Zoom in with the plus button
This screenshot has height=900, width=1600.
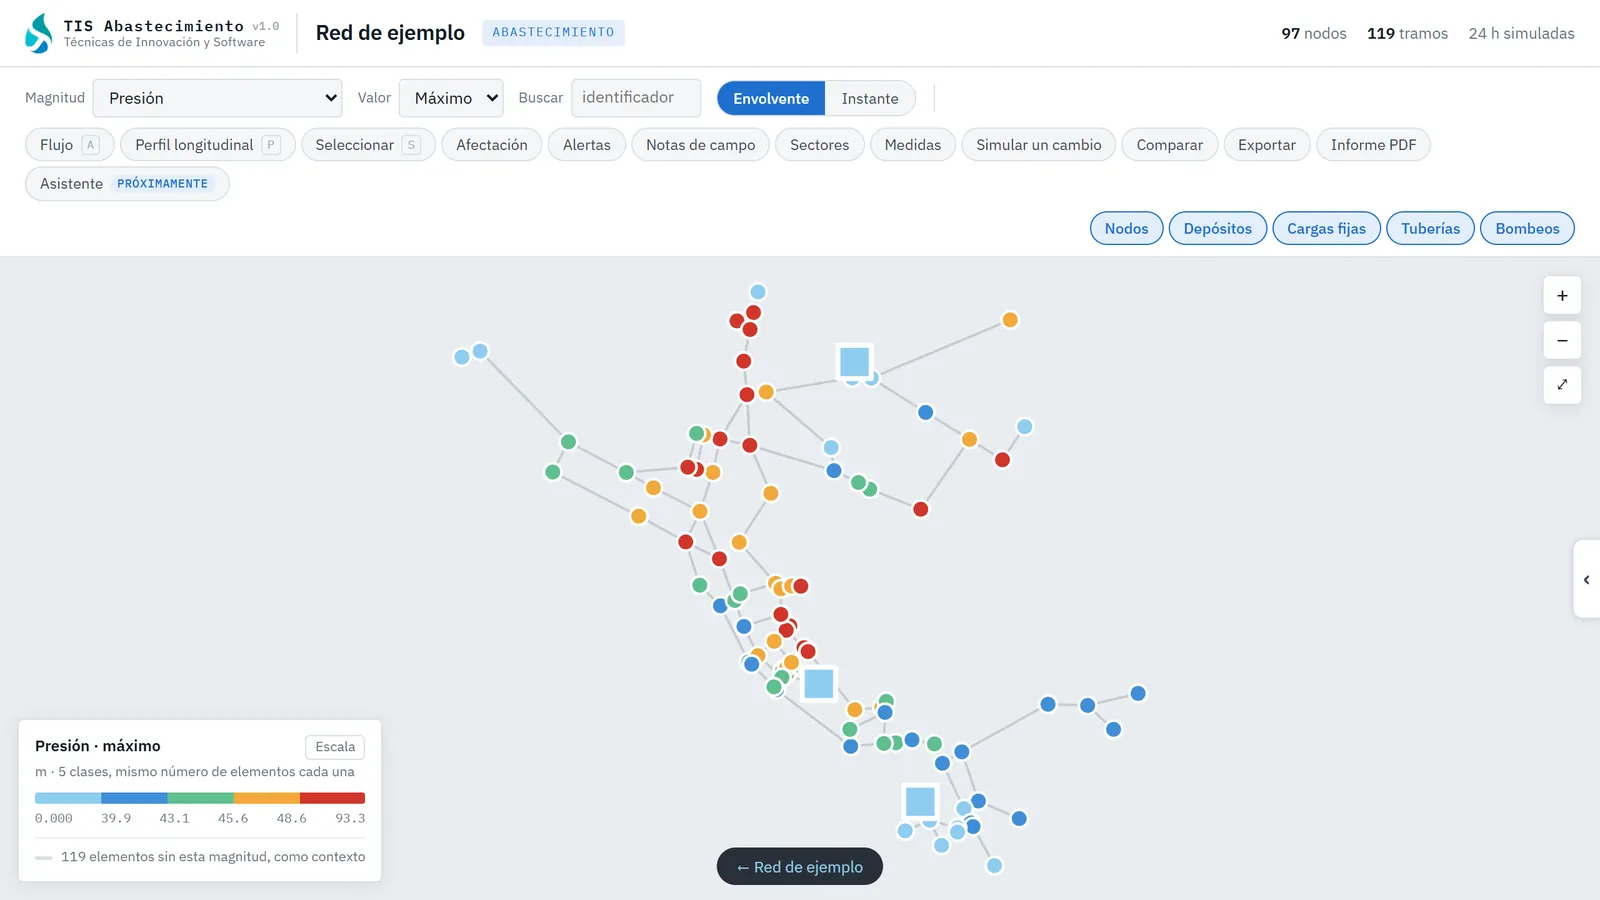[x=1562, y=296]
